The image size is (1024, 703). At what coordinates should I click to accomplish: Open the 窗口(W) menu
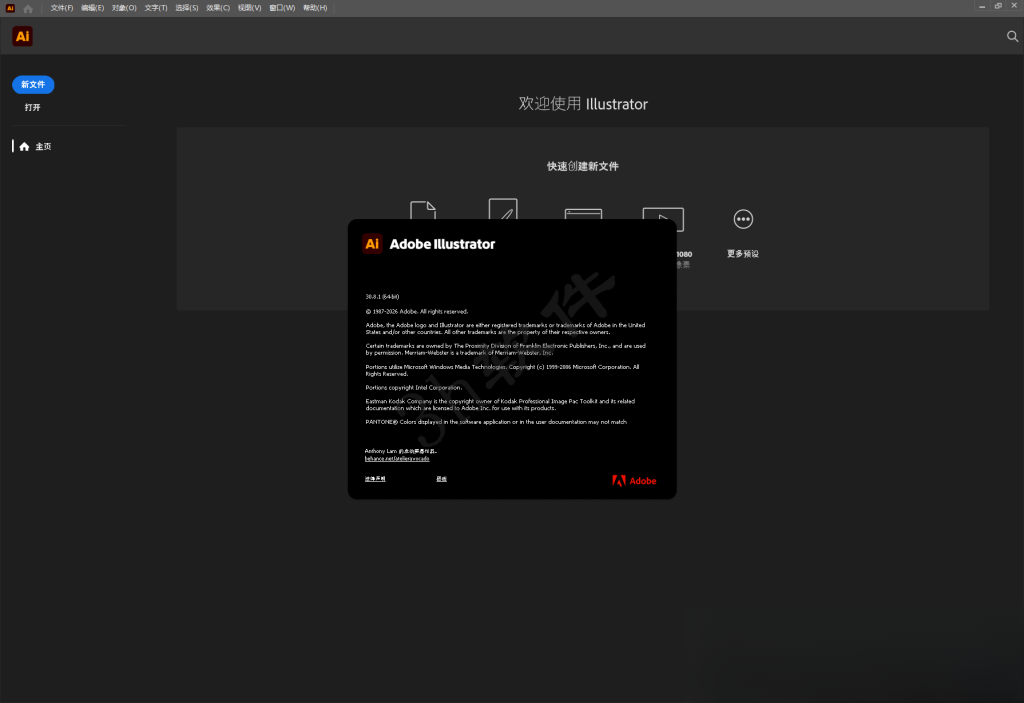tap(282, 8)
